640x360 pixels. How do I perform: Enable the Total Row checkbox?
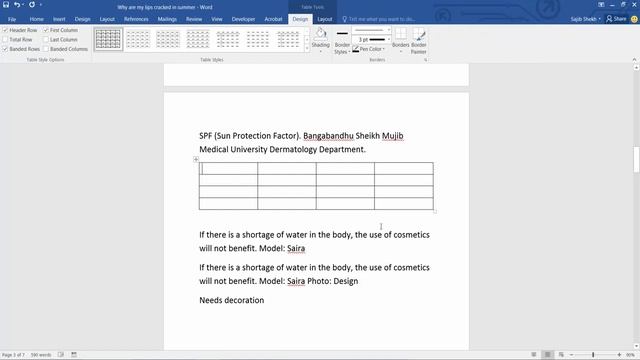click(x=17, y=40)
